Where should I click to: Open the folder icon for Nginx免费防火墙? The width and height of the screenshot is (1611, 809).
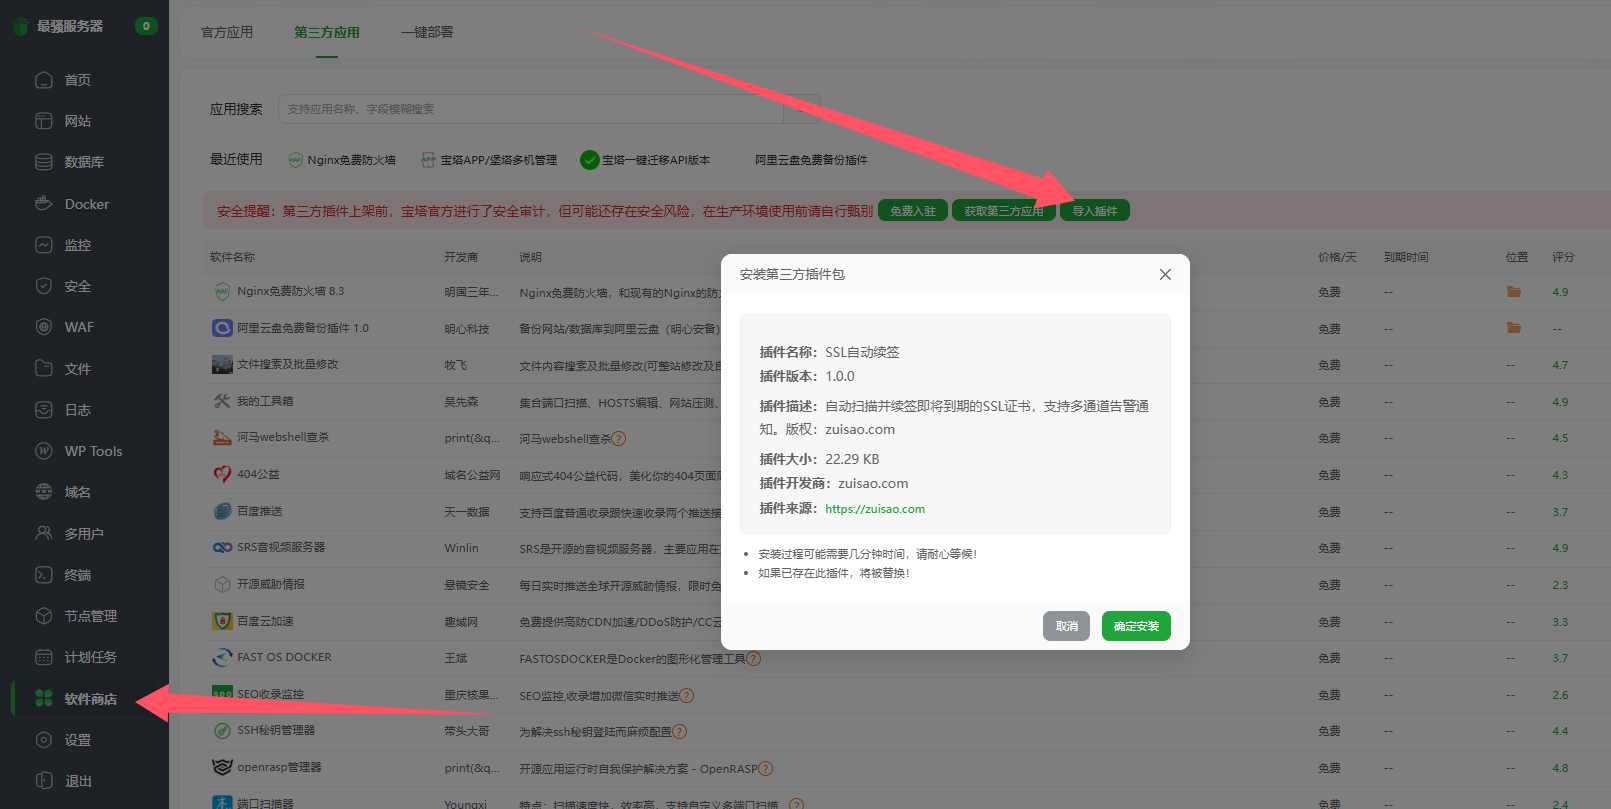1514,292
